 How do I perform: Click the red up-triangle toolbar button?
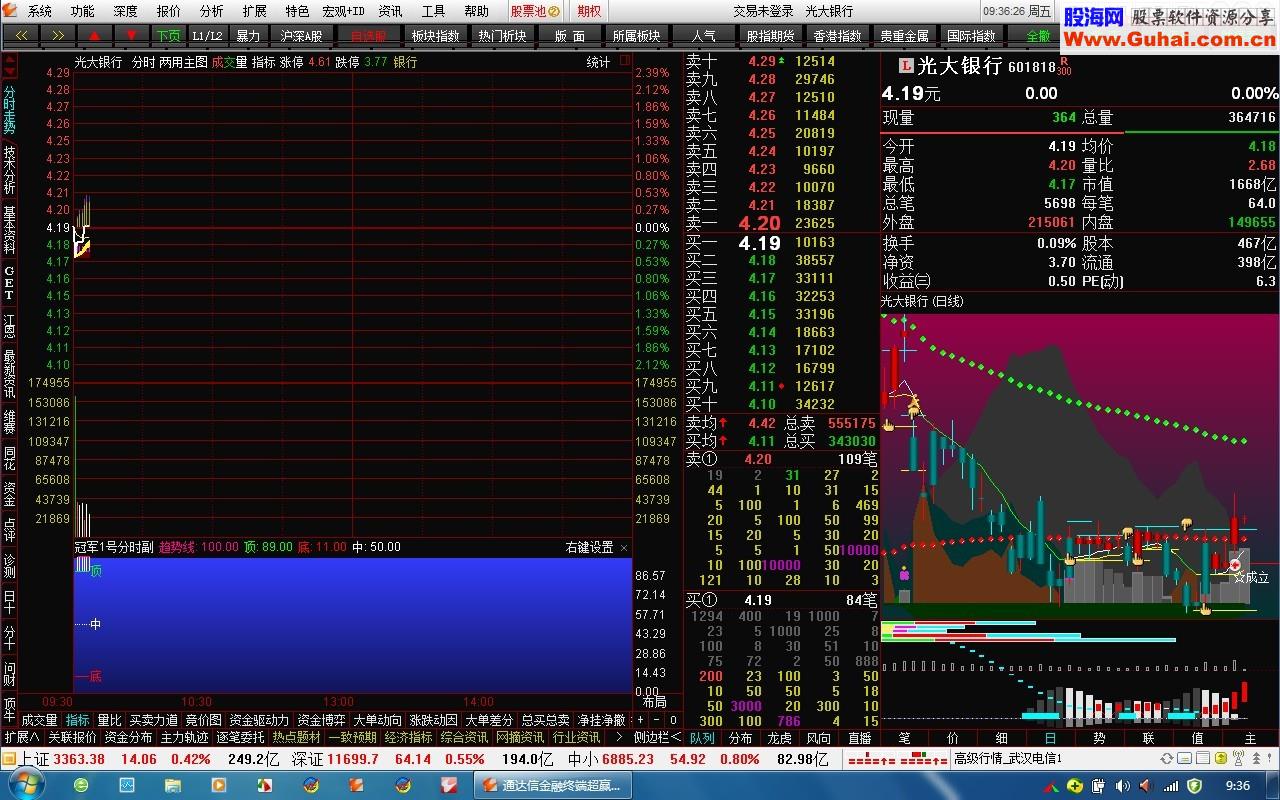tap(95, 35)
